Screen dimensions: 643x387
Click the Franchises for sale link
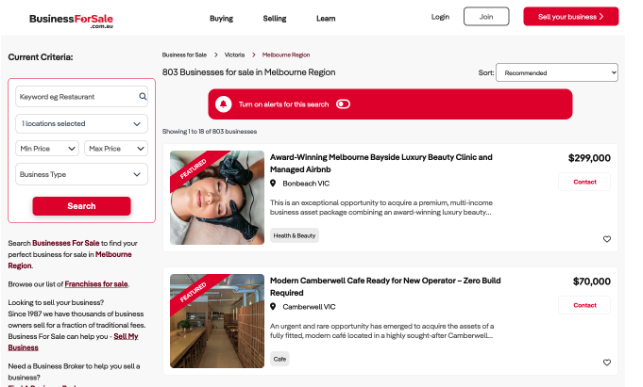click(96, 284)
